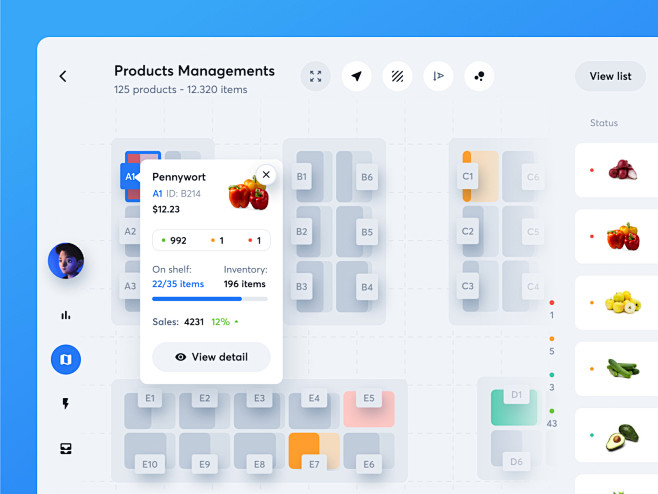Select shelf A3 label
The image size is (658, 494).
tap(130, 286)
